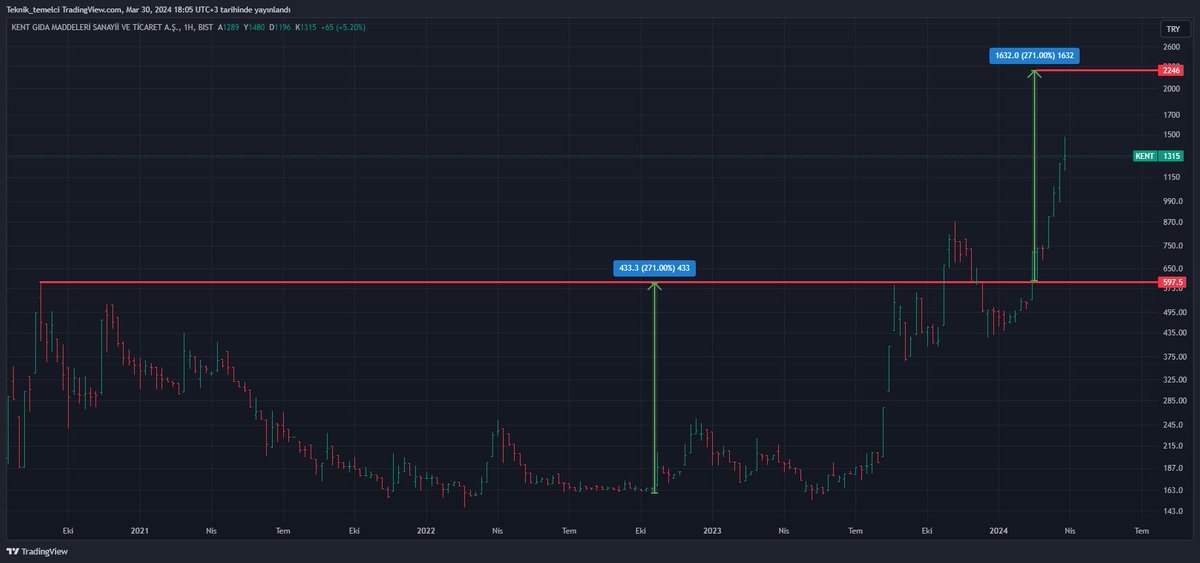Click the KENT symbol tag on price axis
The image size is (1200, 563).
point(1144,156)
